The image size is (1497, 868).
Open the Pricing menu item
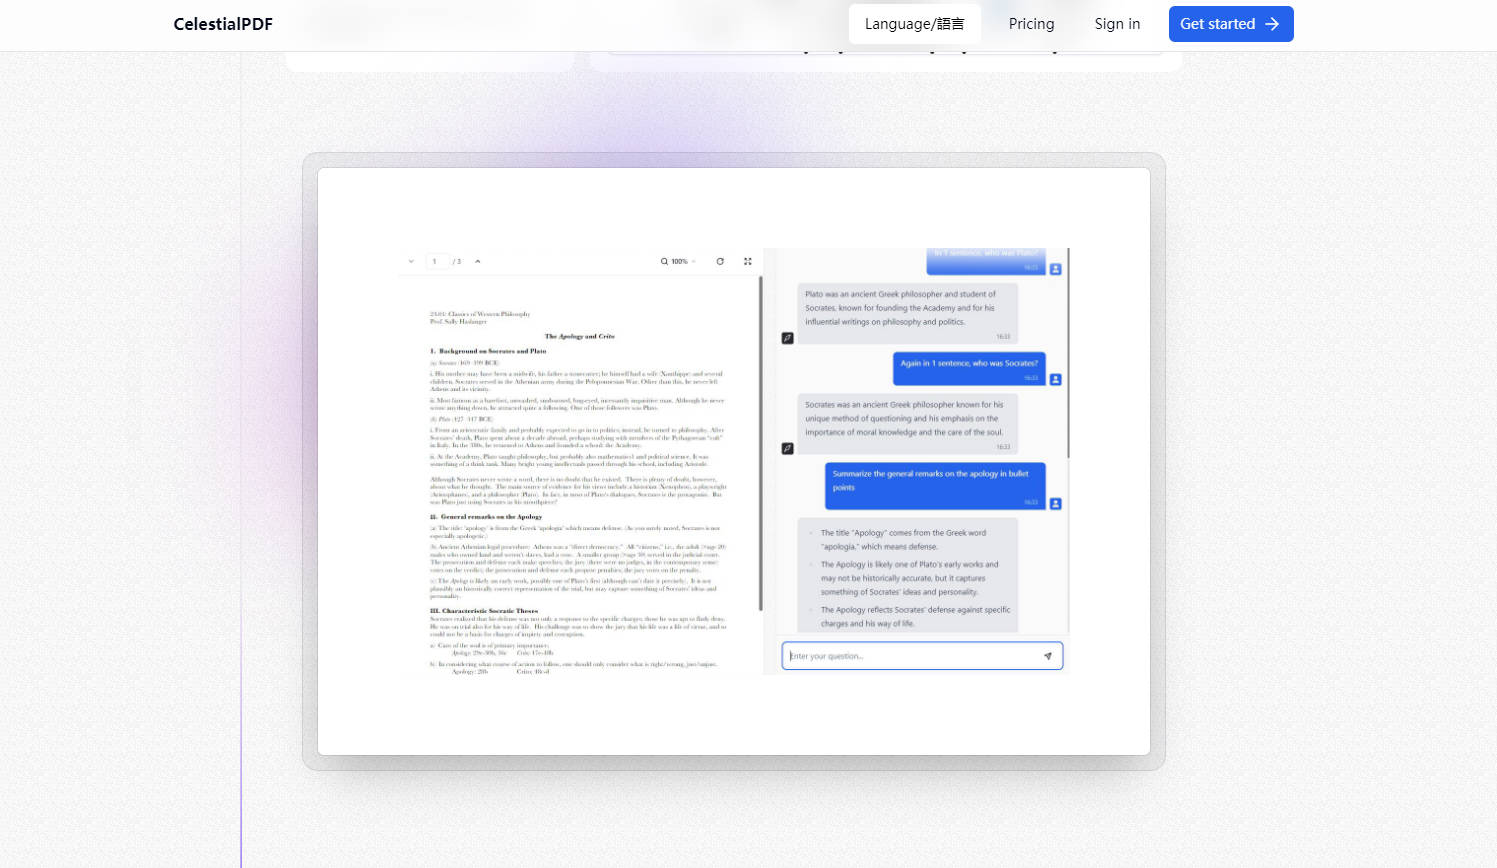coord(1031,23)
